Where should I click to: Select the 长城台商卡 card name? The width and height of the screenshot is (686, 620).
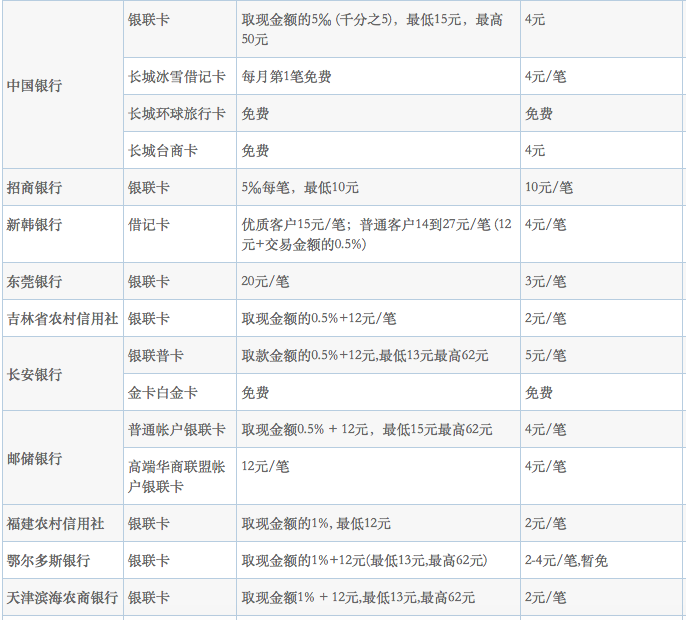[162, 151]
